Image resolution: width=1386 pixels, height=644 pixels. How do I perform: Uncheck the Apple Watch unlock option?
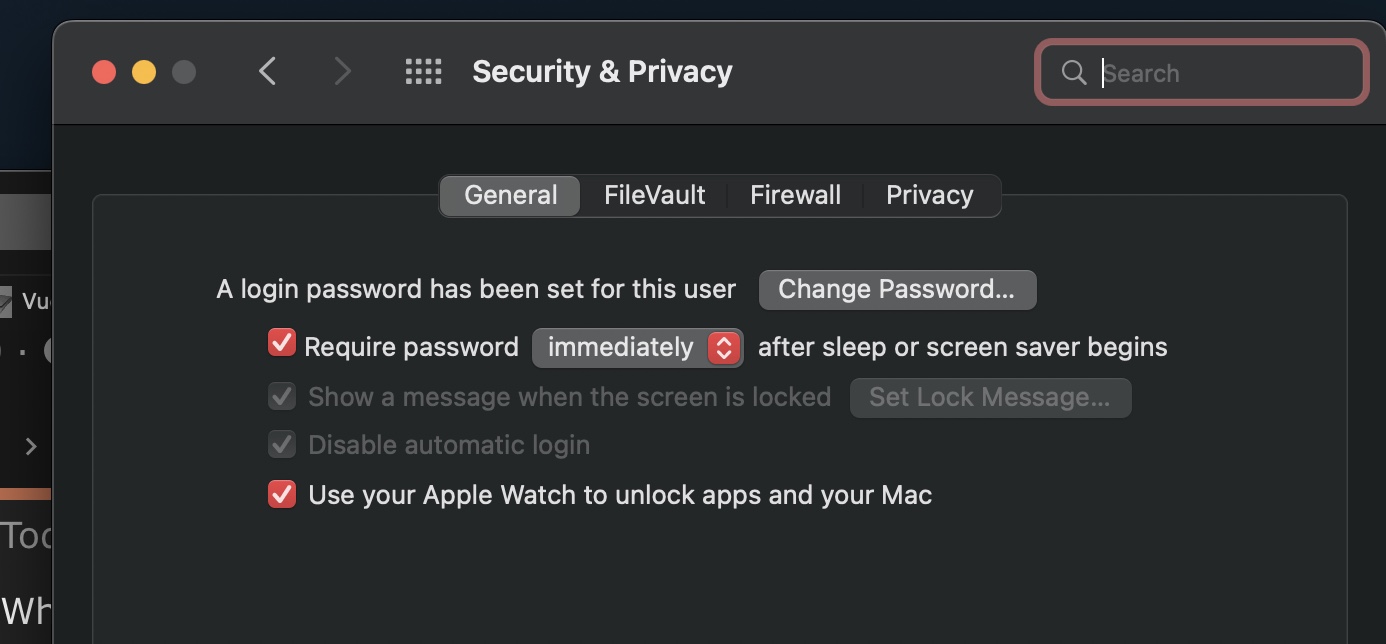282,494
